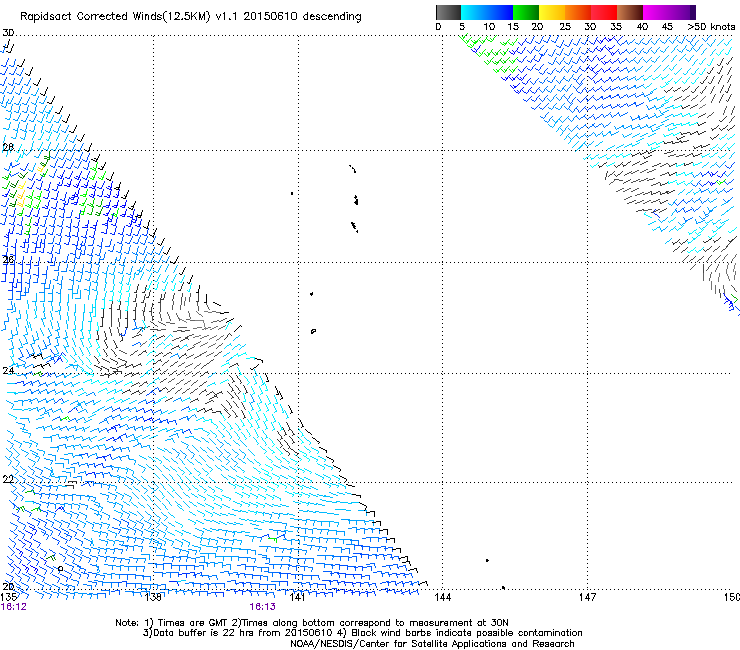
Task: Pick the yellow 20–25 knots legend color
Action: tap(552, 12)
